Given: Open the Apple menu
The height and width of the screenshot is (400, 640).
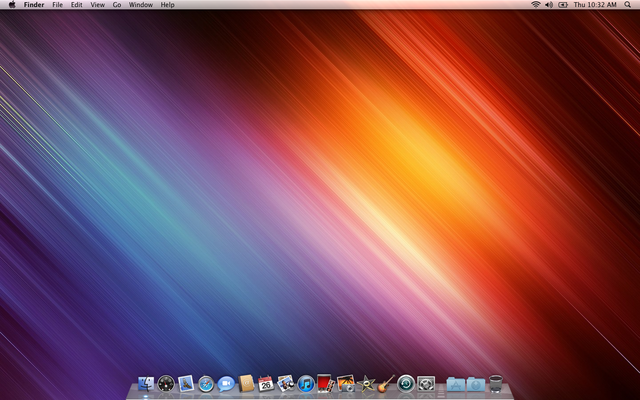Looking at the screenshot, I should (x=12, y=4).
